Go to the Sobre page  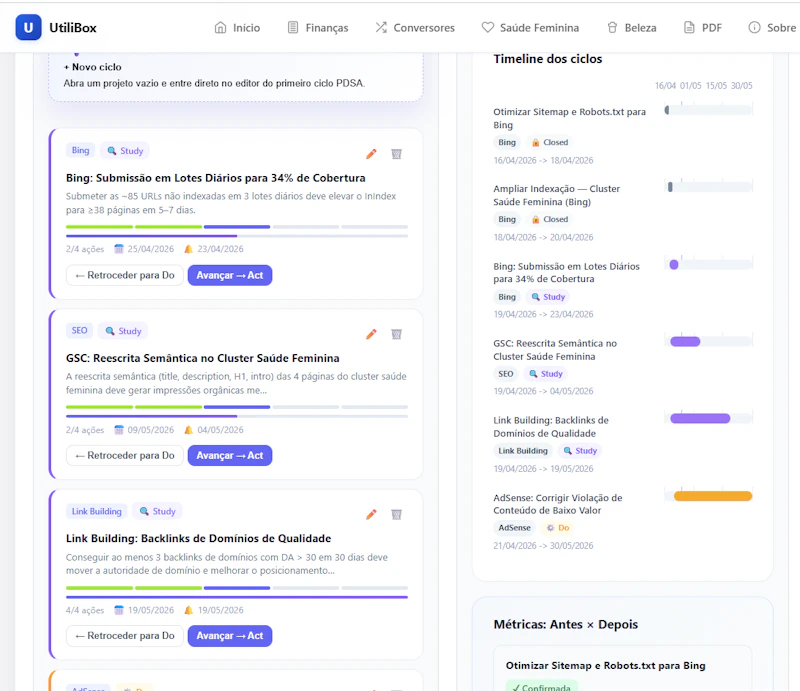pos(772,28)
